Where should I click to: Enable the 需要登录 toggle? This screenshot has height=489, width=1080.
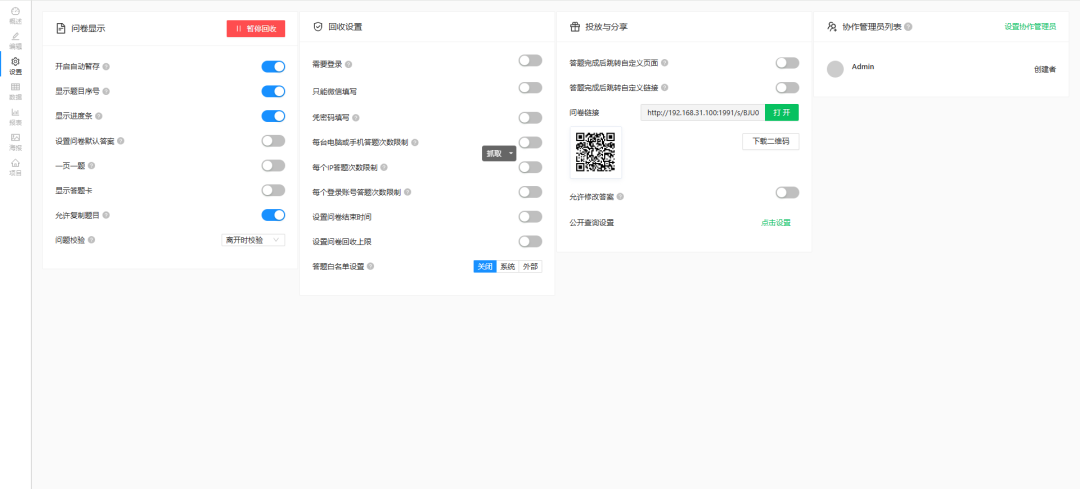(x=530, y=61)
